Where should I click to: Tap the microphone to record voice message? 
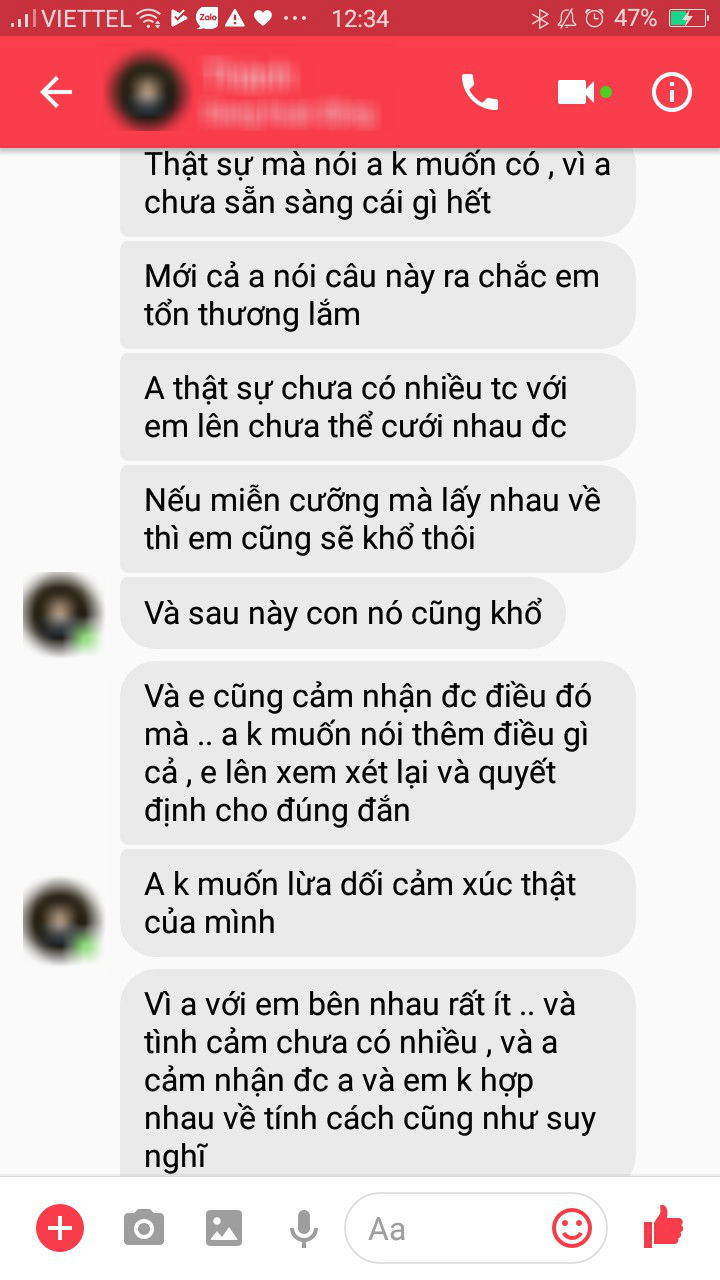[304, 1228]
